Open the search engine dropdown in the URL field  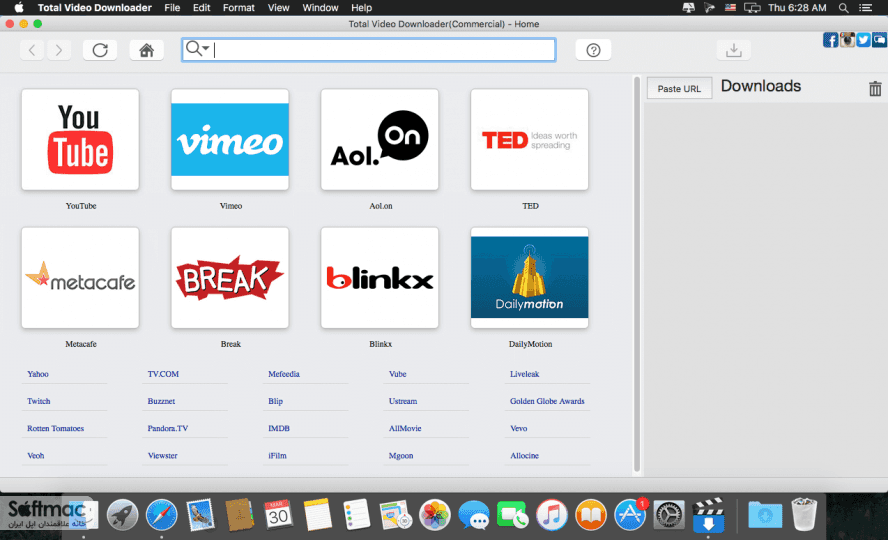(198, 49)
